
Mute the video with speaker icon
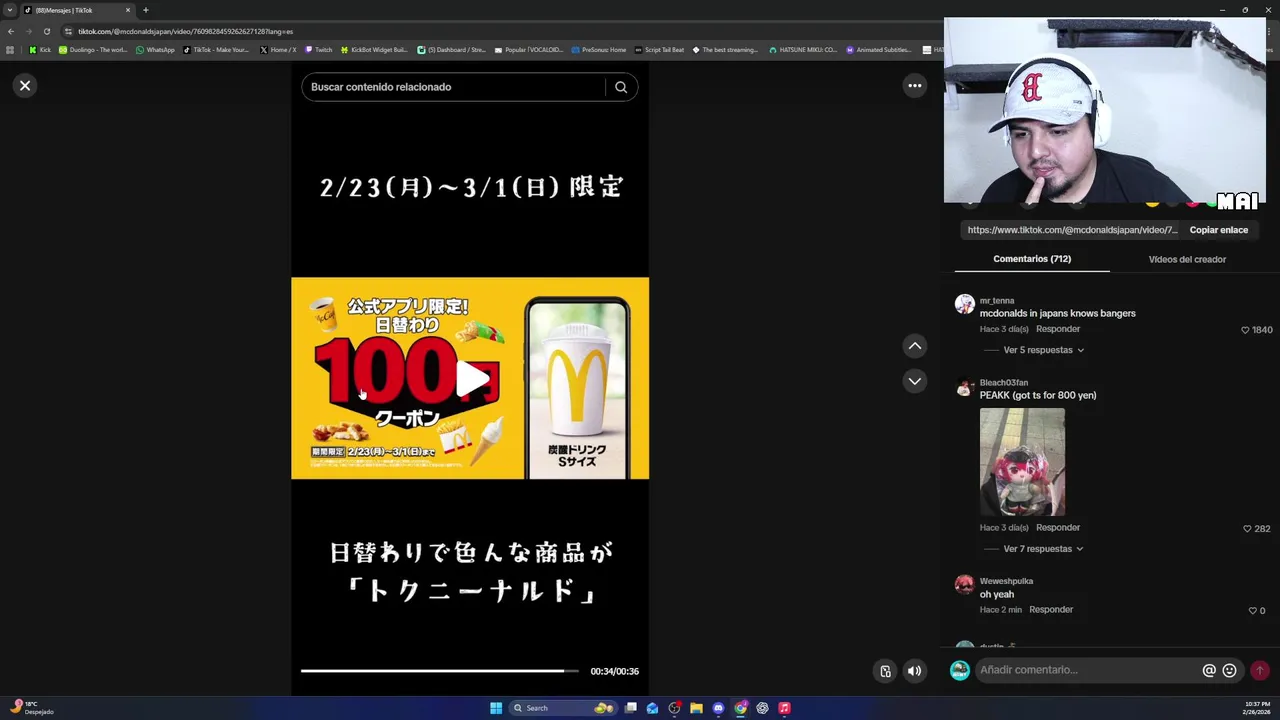914,671
